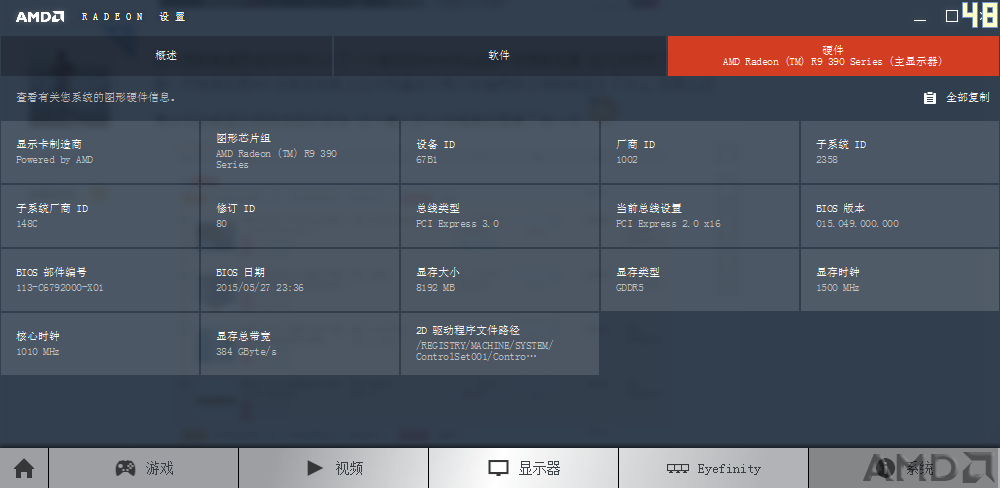Select the 显示卡制造商 tile
Screen dimensions: 1000x488
pyautogui.click(x=99, y=152)
